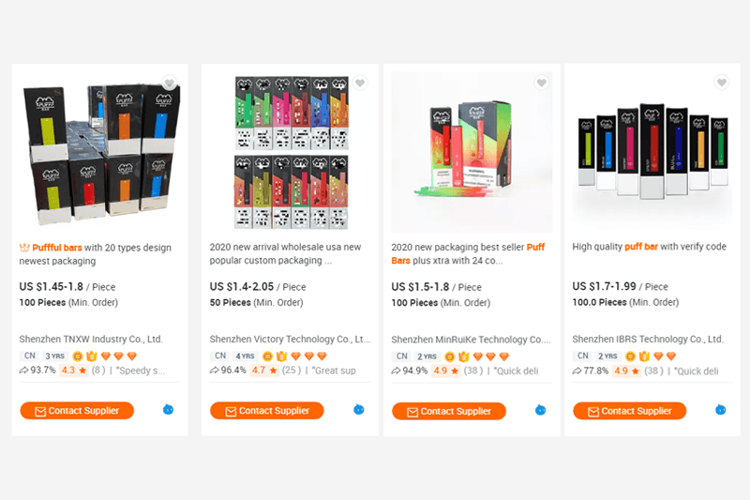Toggle heart on Shenzhen Victory Technology product
750x500 pixels.
[x=360, y=83]
